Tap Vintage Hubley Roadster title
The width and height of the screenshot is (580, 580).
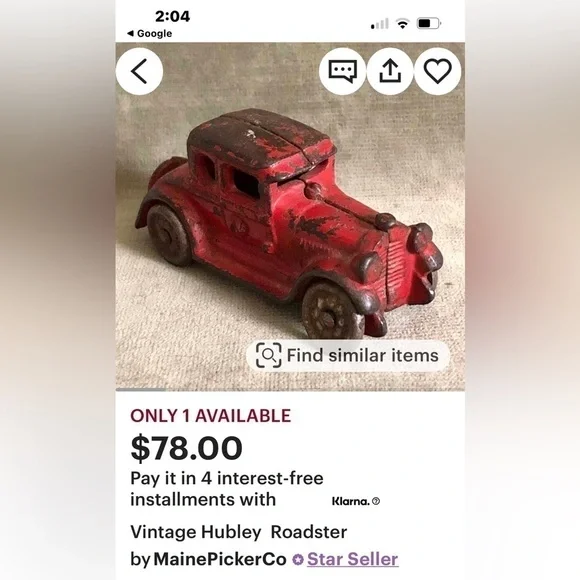(x=239, y=532)
